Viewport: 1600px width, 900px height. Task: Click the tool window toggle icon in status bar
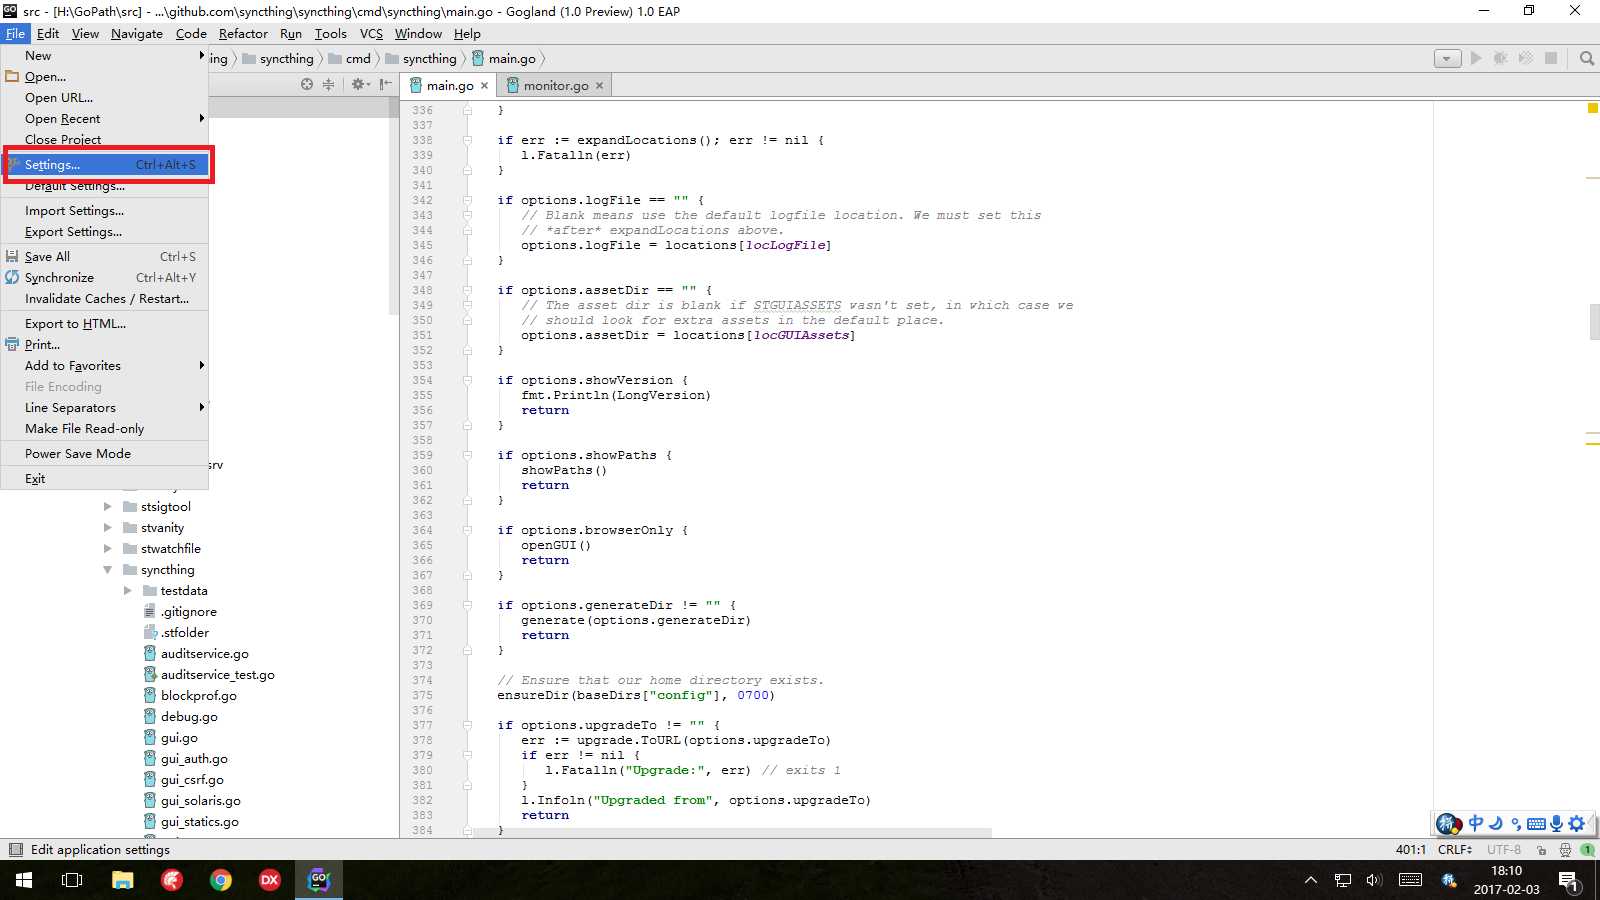(15, 850)
